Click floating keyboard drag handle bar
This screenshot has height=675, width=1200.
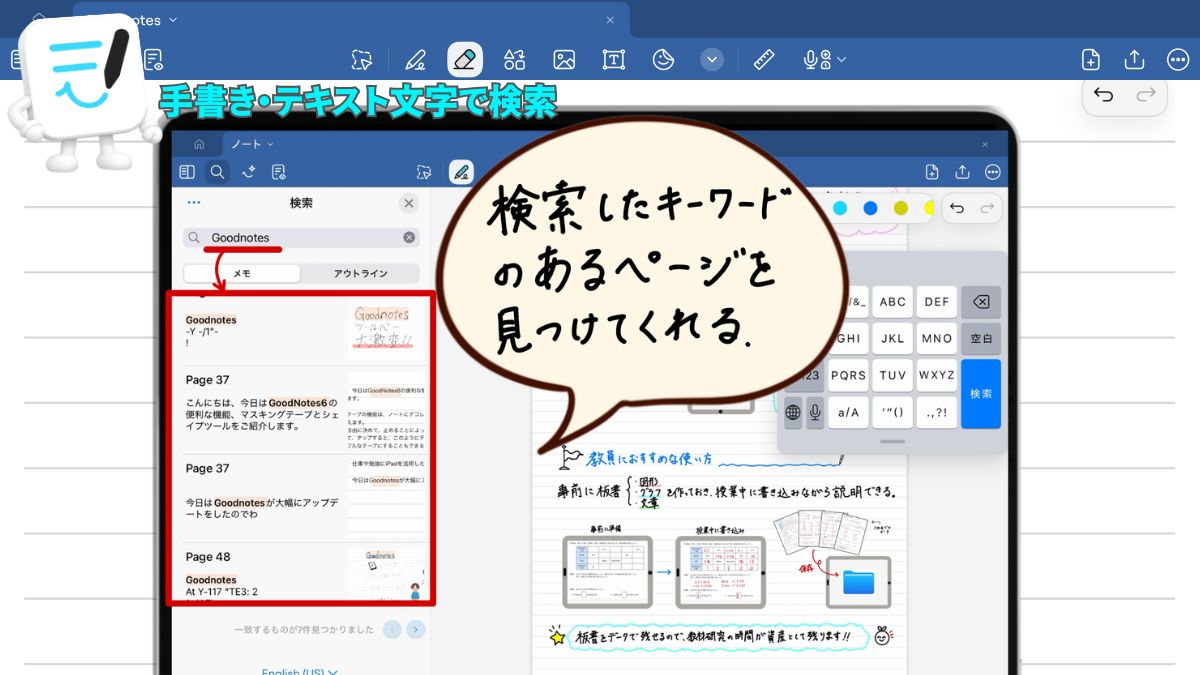[892, 441]
